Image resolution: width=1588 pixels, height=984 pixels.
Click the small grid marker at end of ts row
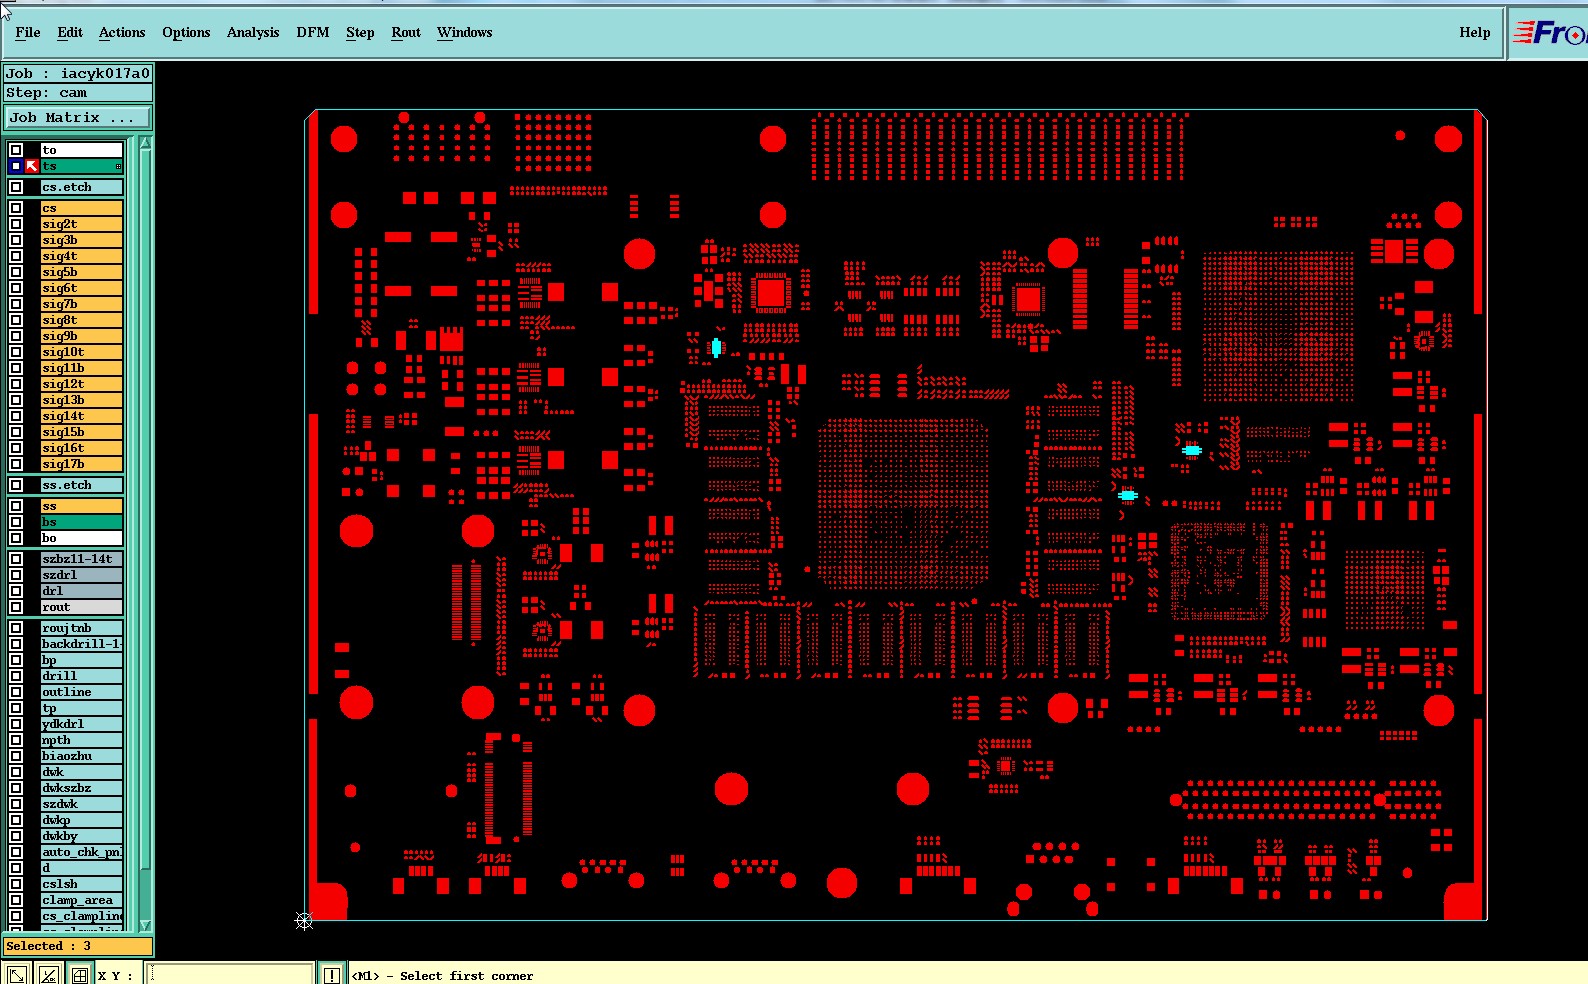(118, 166)
